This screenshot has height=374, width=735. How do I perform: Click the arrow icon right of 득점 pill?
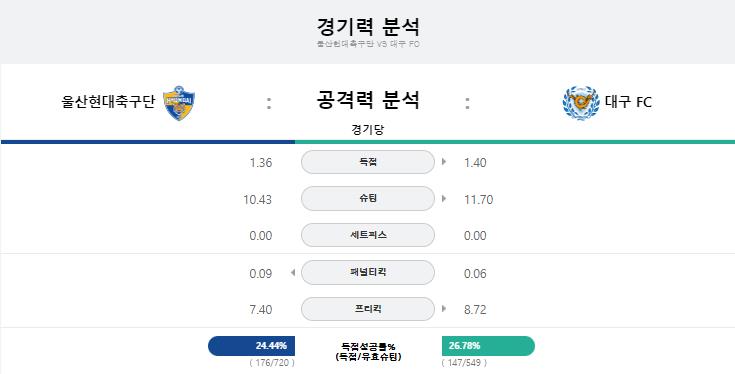[444, 162]
